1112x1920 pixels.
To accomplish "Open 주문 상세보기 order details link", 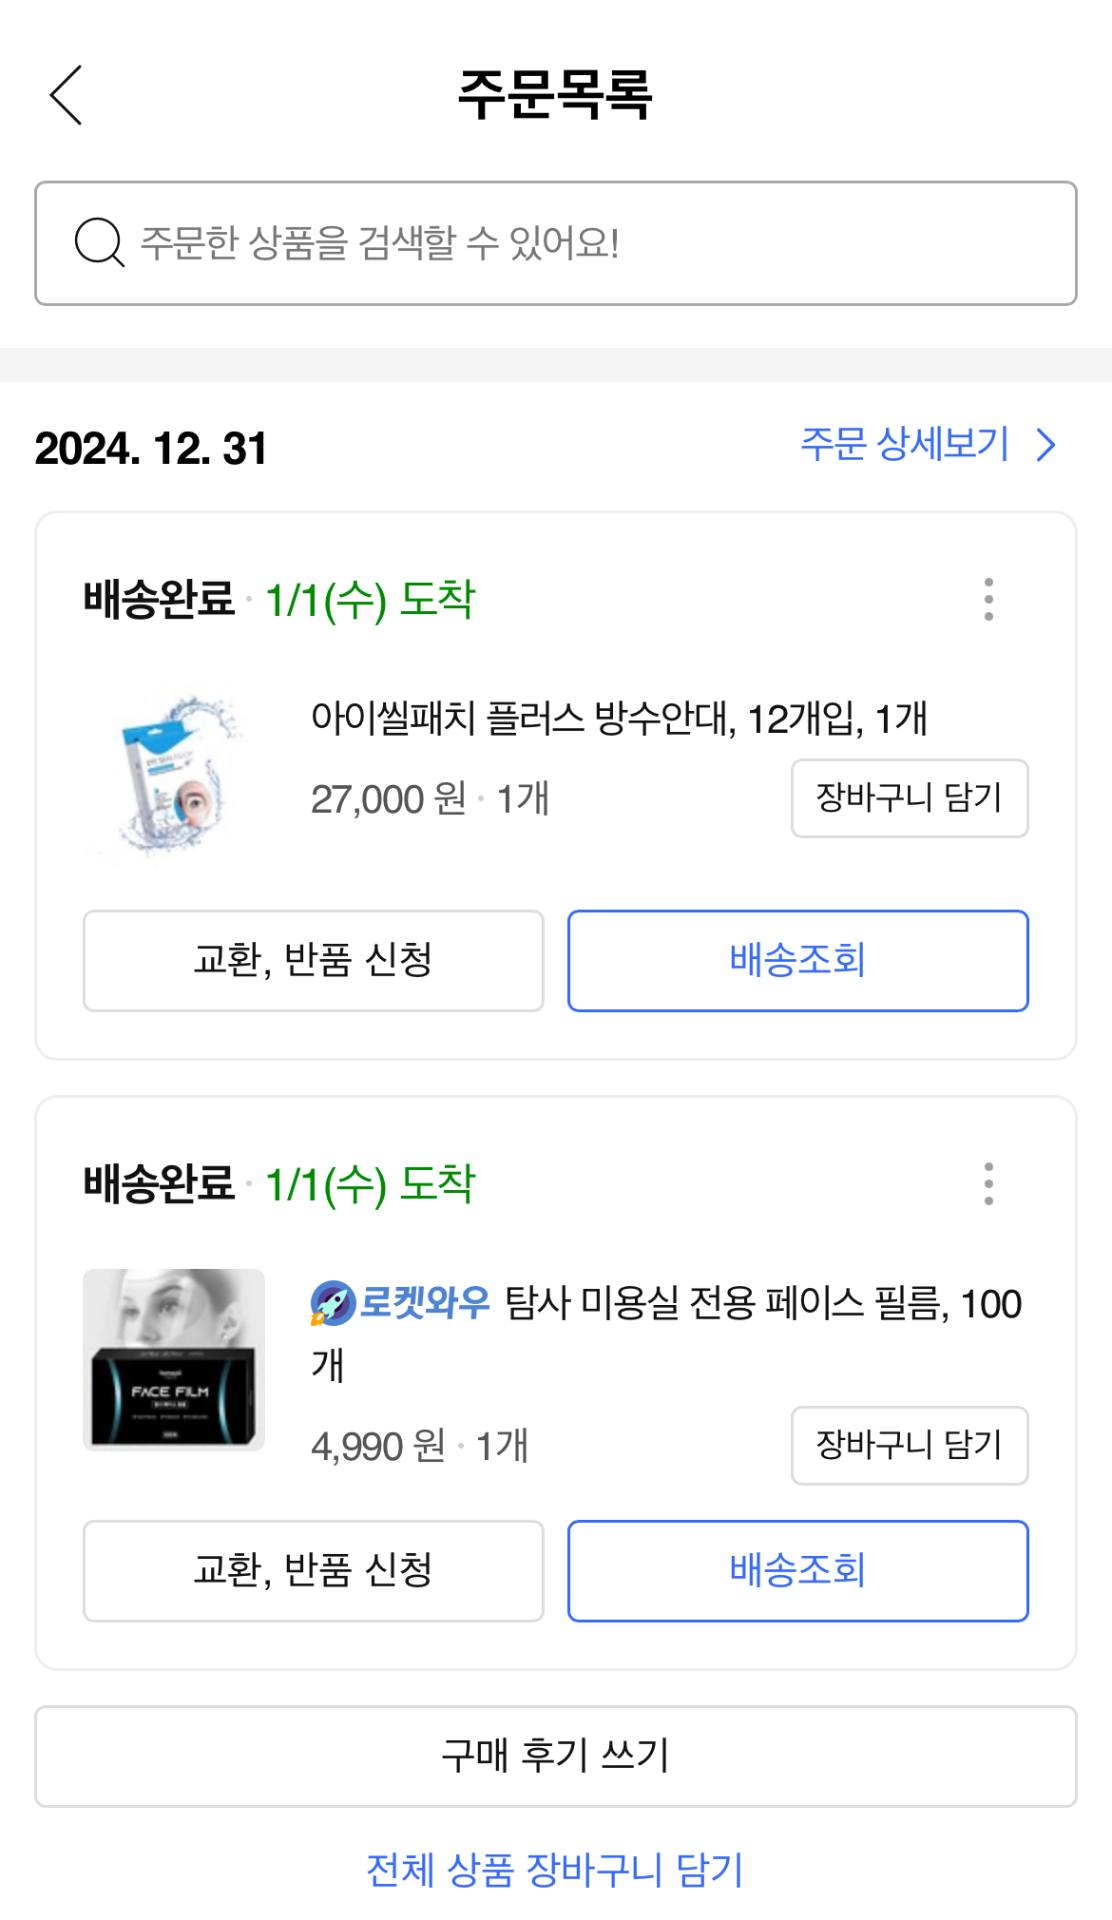I will (x=904, y=444).
